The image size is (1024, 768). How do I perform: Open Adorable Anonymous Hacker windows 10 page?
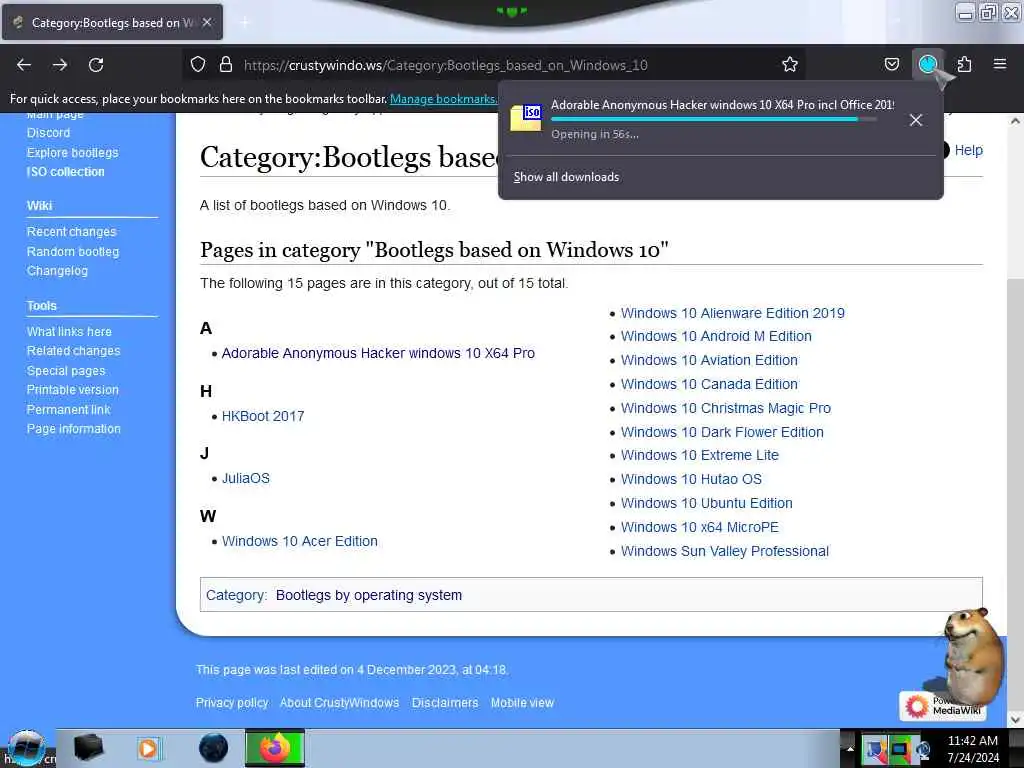coord(378,353)
